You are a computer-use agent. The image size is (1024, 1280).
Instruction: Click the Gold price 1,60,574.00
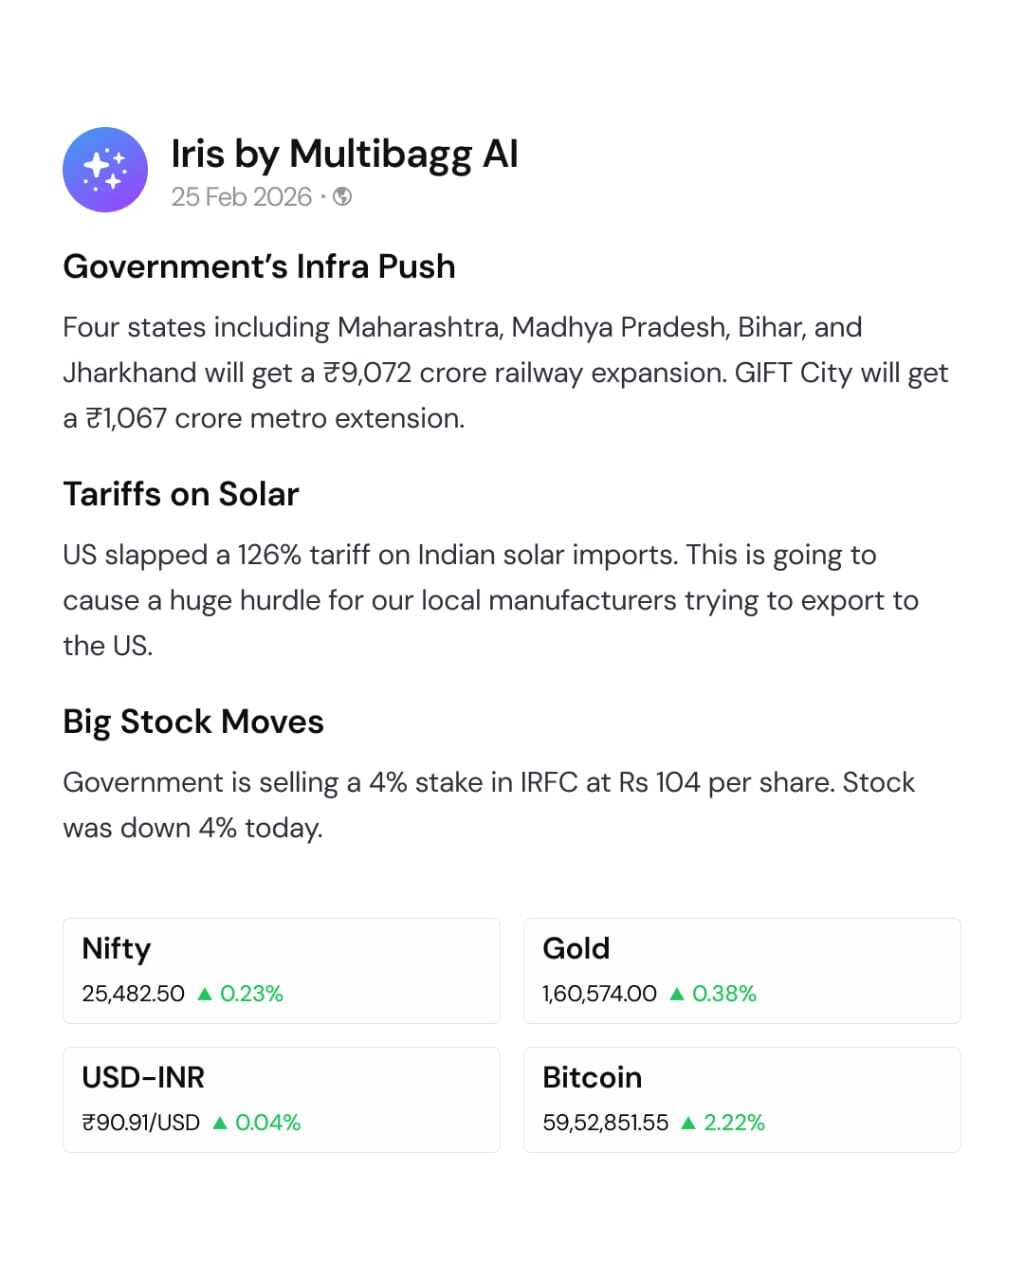pyautogui.click(x=599, y=994)
